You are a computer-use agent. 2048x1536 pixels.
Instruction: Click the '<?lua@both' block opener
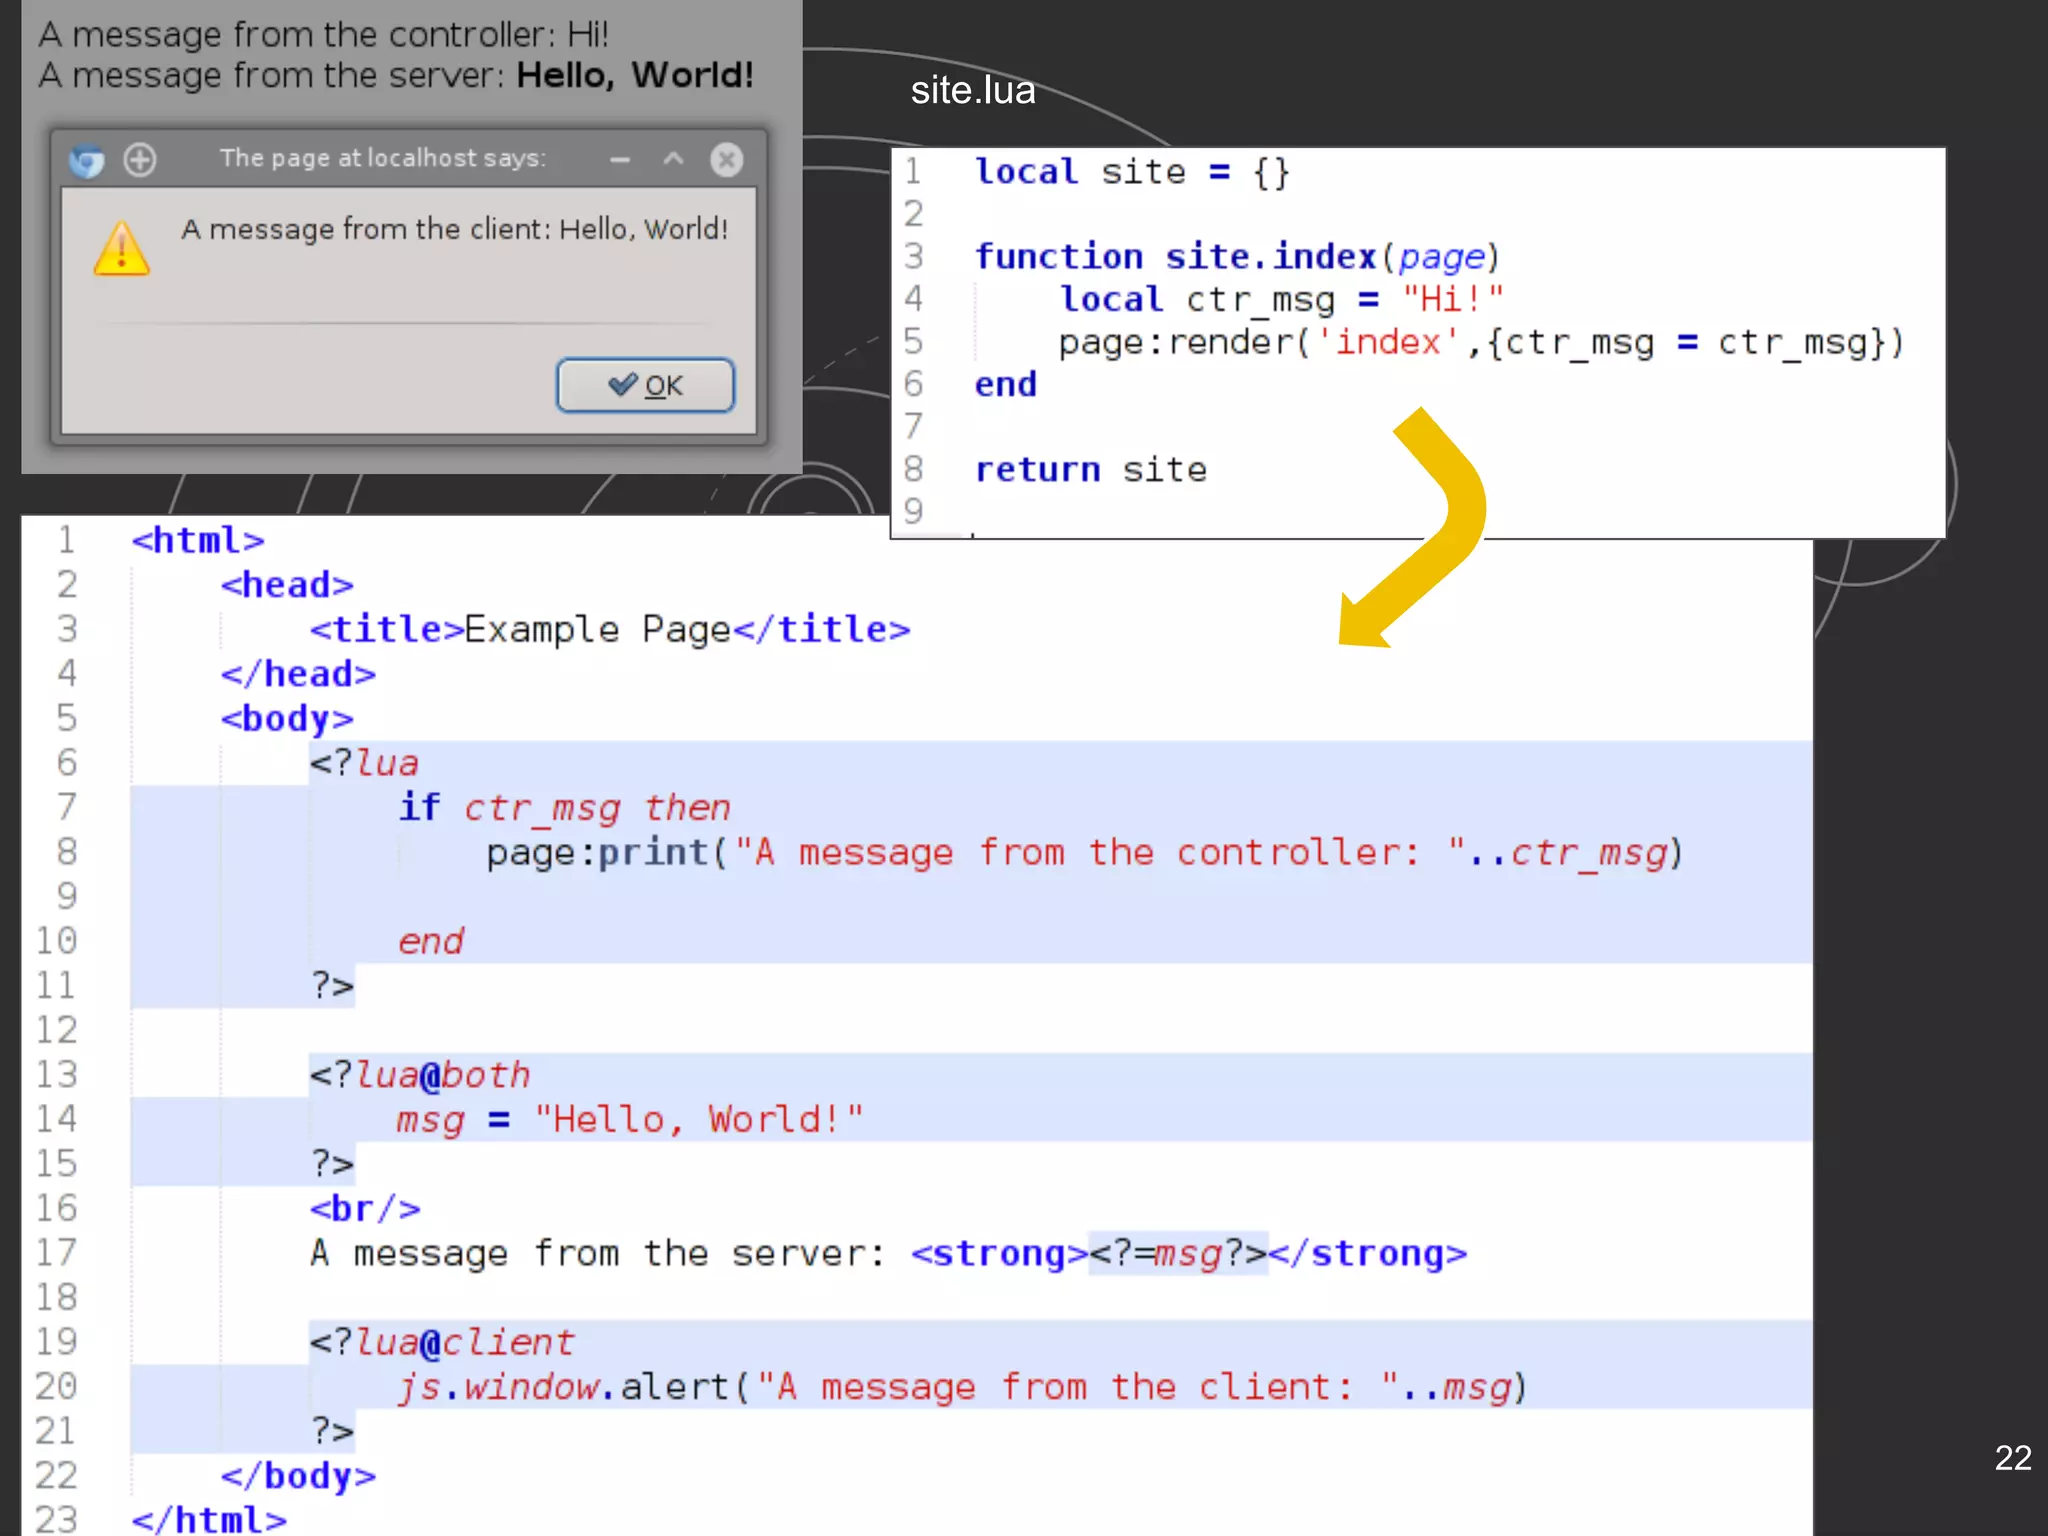point(420,1075)
